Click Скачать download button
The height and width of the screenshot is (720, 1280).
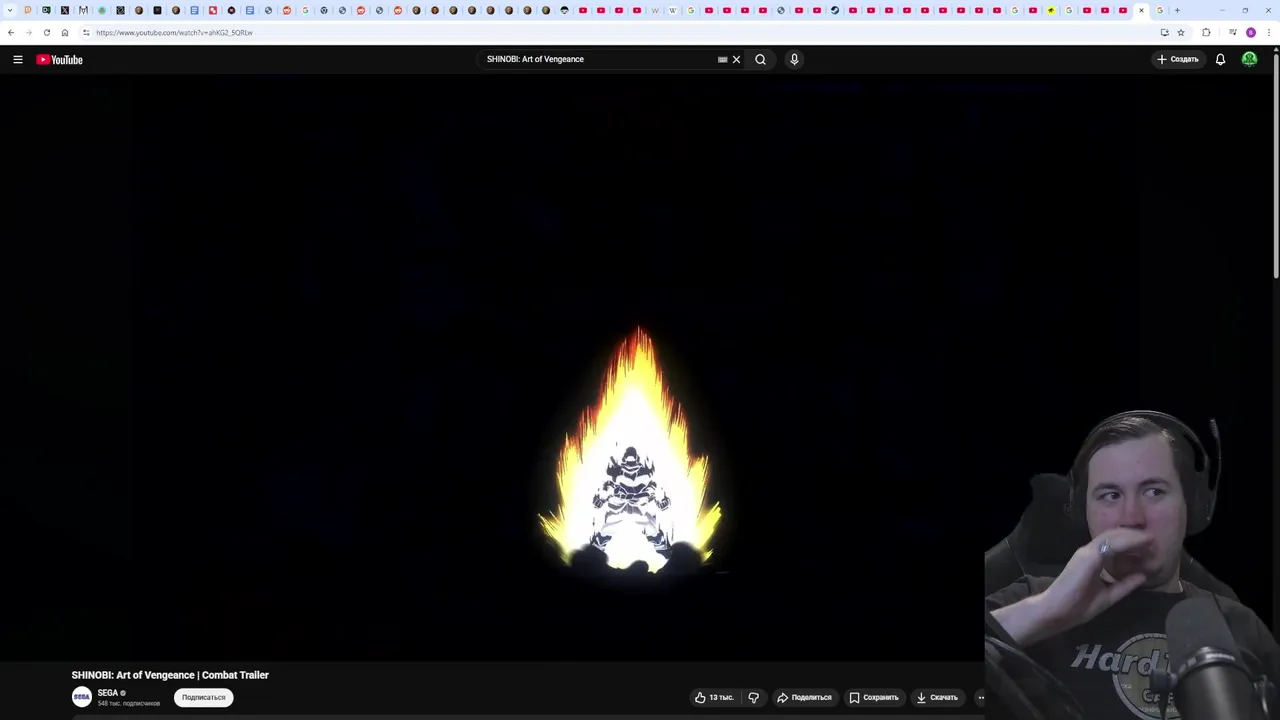click(937, 697)
